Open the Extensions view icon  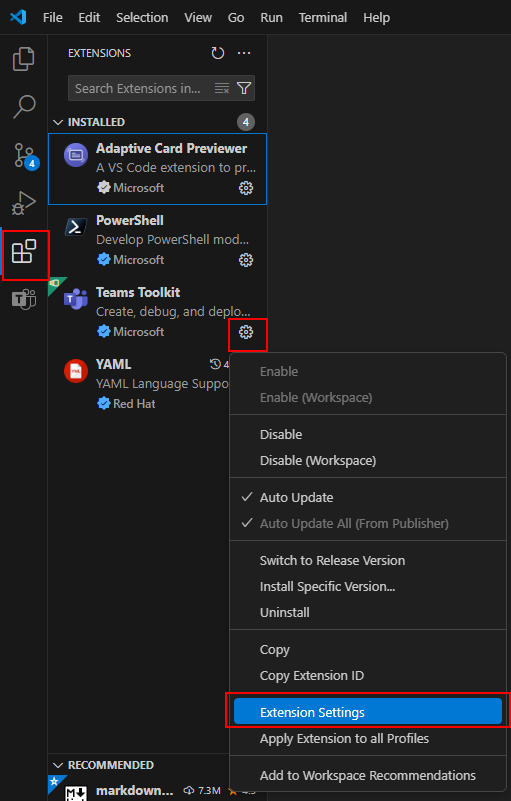[24, 251]
